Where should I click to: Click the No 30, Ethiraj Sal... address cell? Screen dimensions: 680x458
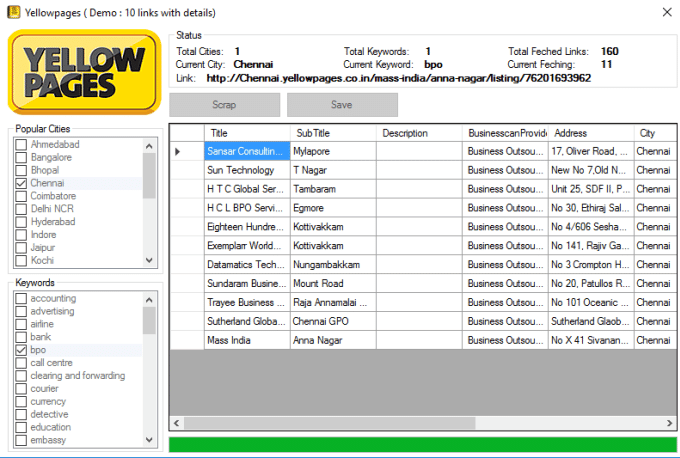coord(591,208)
